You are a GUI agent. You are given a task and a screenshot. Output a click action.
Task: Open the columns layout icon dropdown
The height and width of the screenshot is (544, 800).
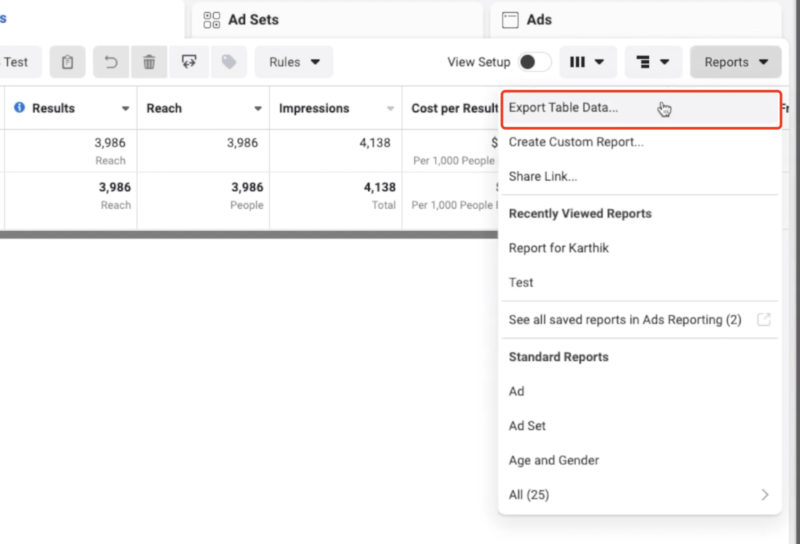coord(587,62)
